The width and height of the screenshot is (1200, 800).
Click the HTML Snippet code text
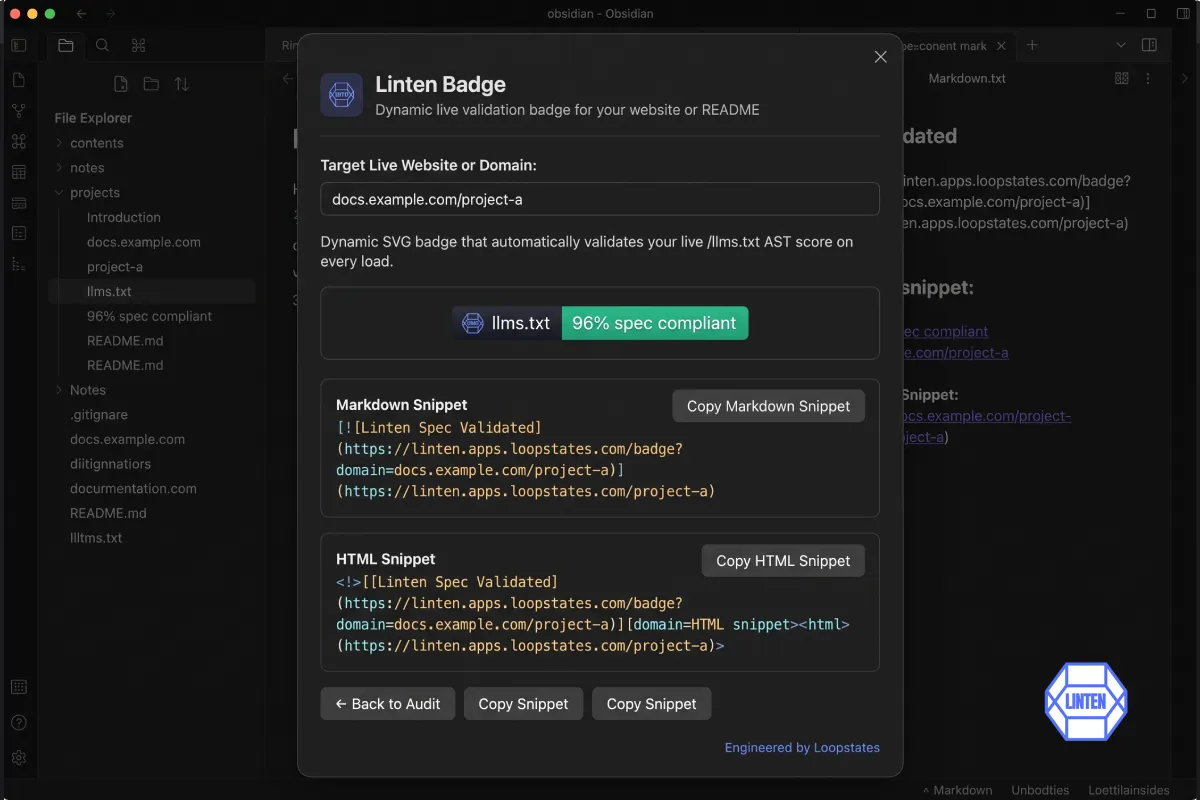(593, 614)
